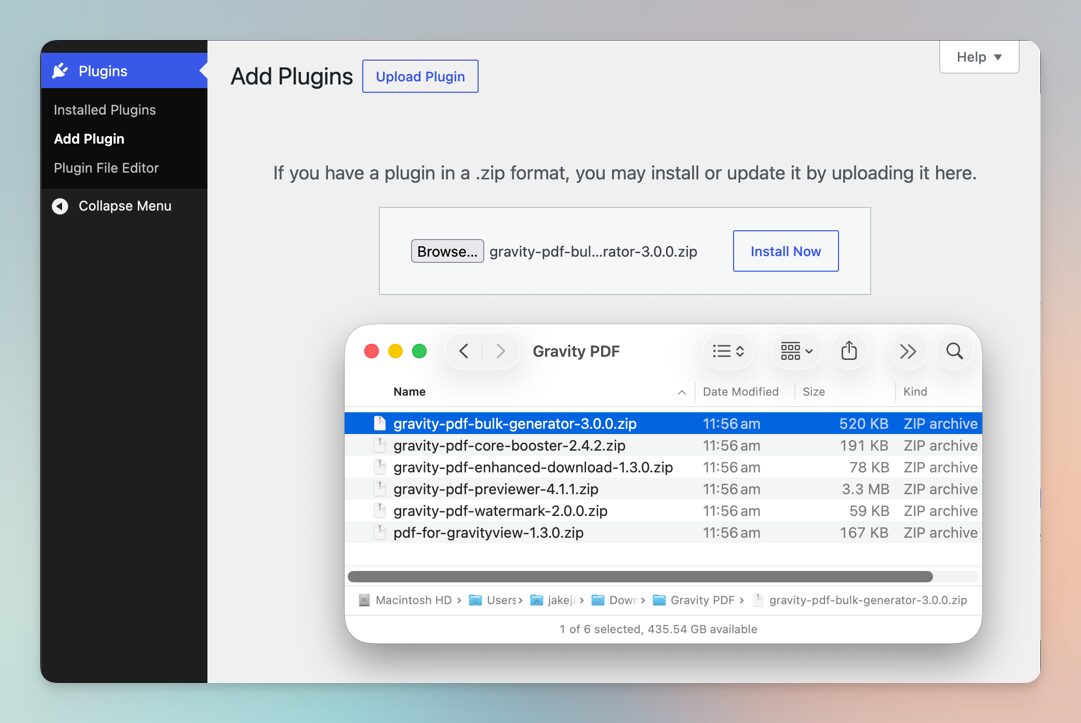Image resolution: width=1081 pixels, height=723 pixels.
Task: Click file icon of gravity-pdf-enhanced-download row
Action: point(379,467)
